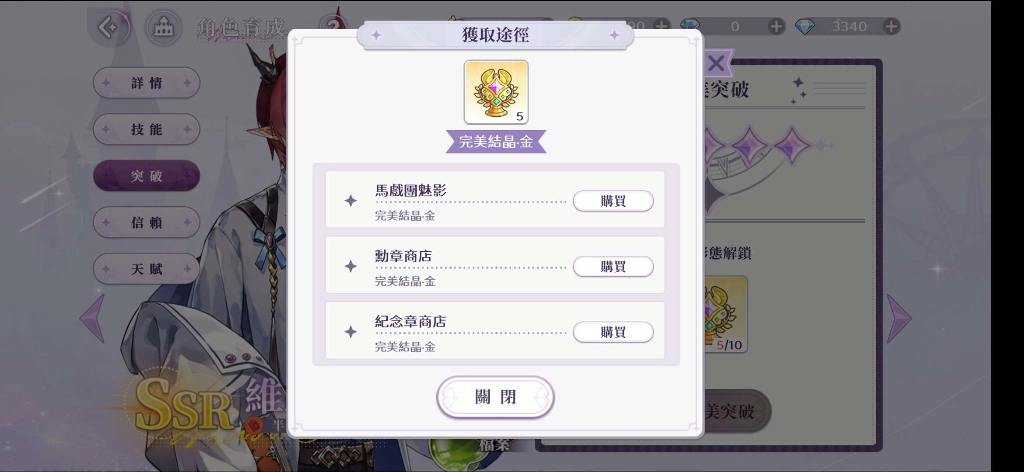The width and height of the screenshot is (1024, 472).
Task: Click 購買 for 勳章商店
Action: click(613, 266)
